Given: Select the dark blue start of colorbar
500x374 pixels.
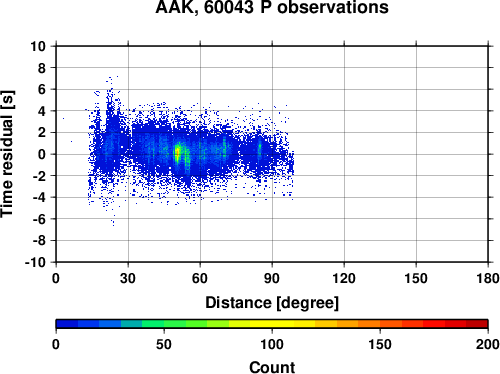Looking at the screenshot, I should pyautogui.click(x=67, y=324).
